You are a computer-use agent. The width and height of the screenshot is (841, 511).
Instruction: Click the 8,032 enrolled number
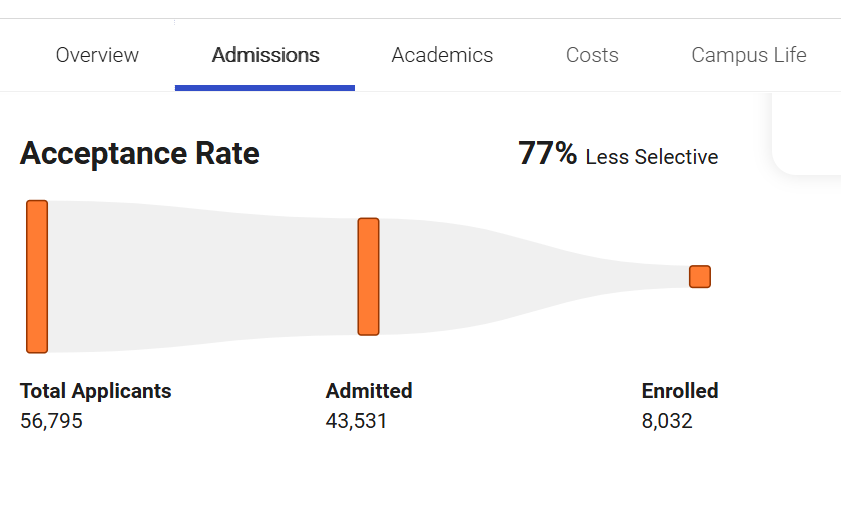click(667, 421)
